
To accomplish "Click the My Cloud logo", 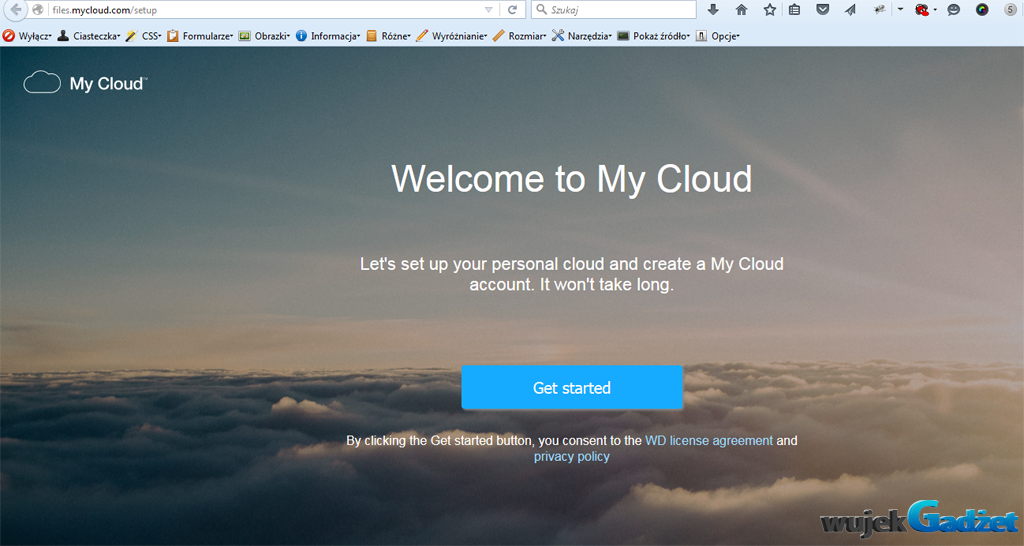I will coord(85,83).
